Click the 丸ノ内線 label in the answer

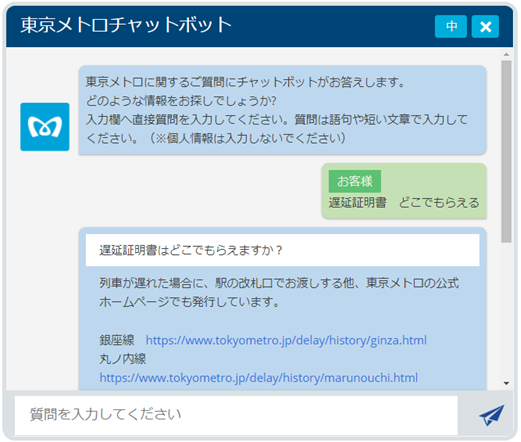pos(123,359)
